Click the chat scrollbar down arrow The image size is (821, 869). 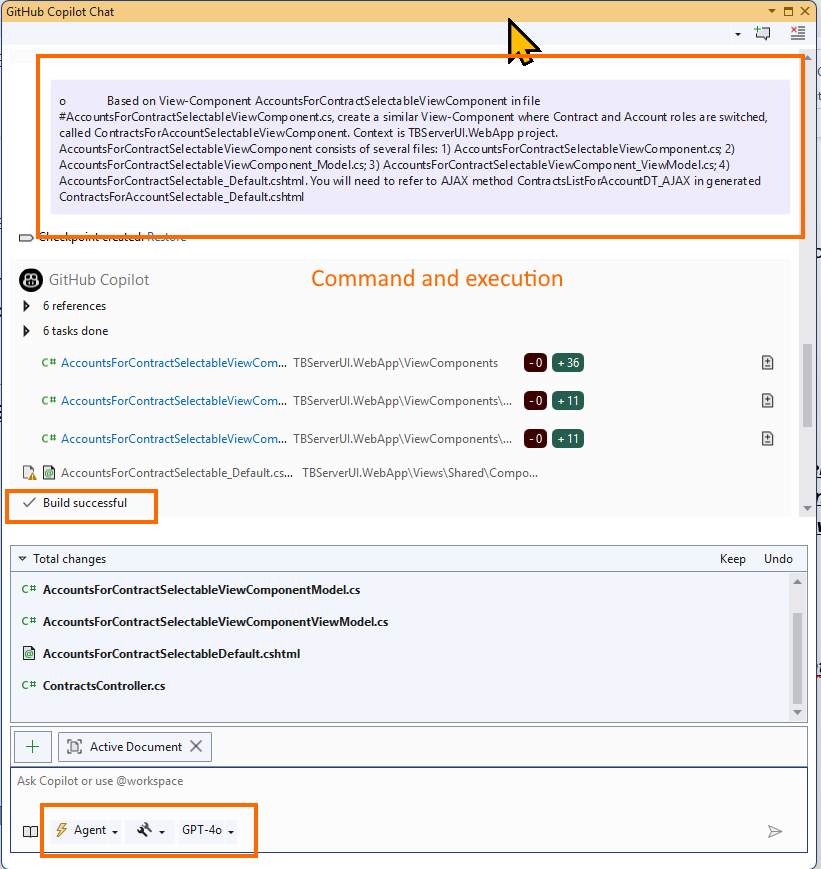point(807,508)
